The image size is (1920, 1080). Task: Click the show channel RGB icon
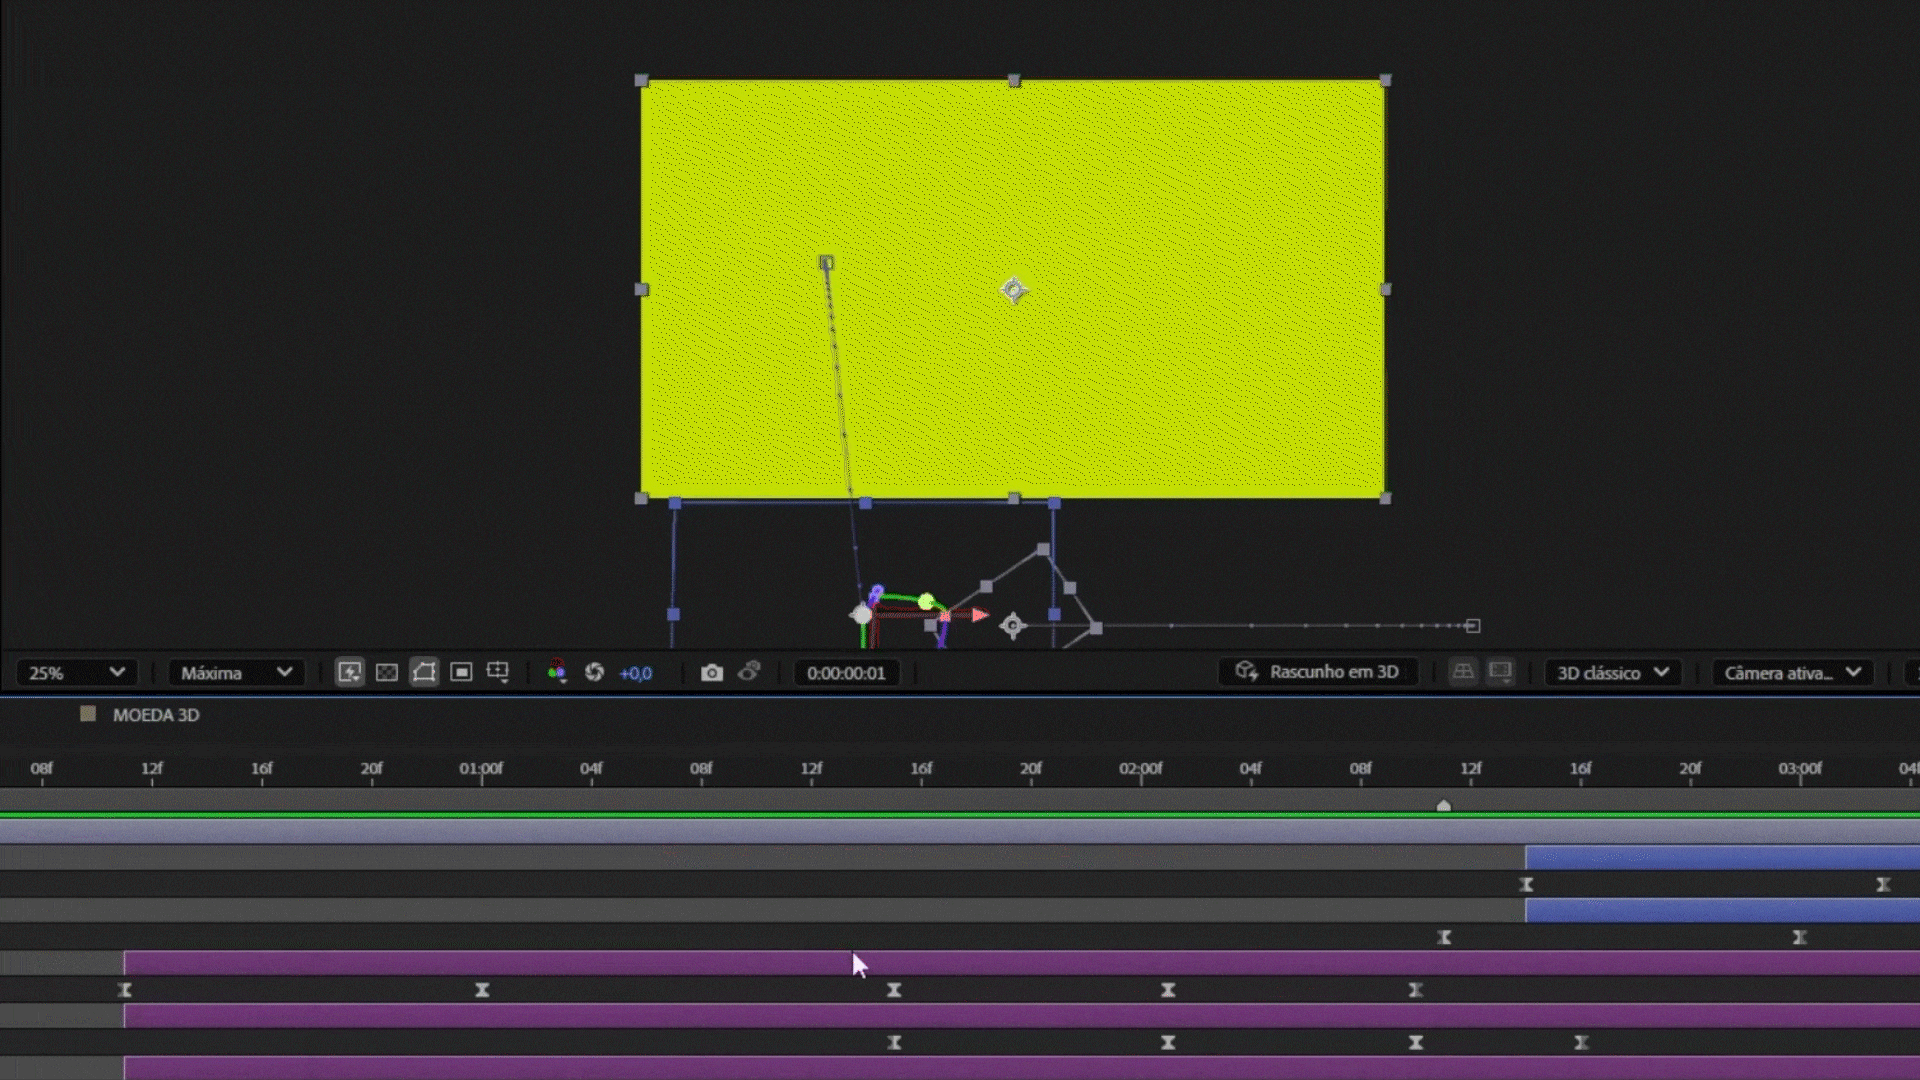(557, 672)
